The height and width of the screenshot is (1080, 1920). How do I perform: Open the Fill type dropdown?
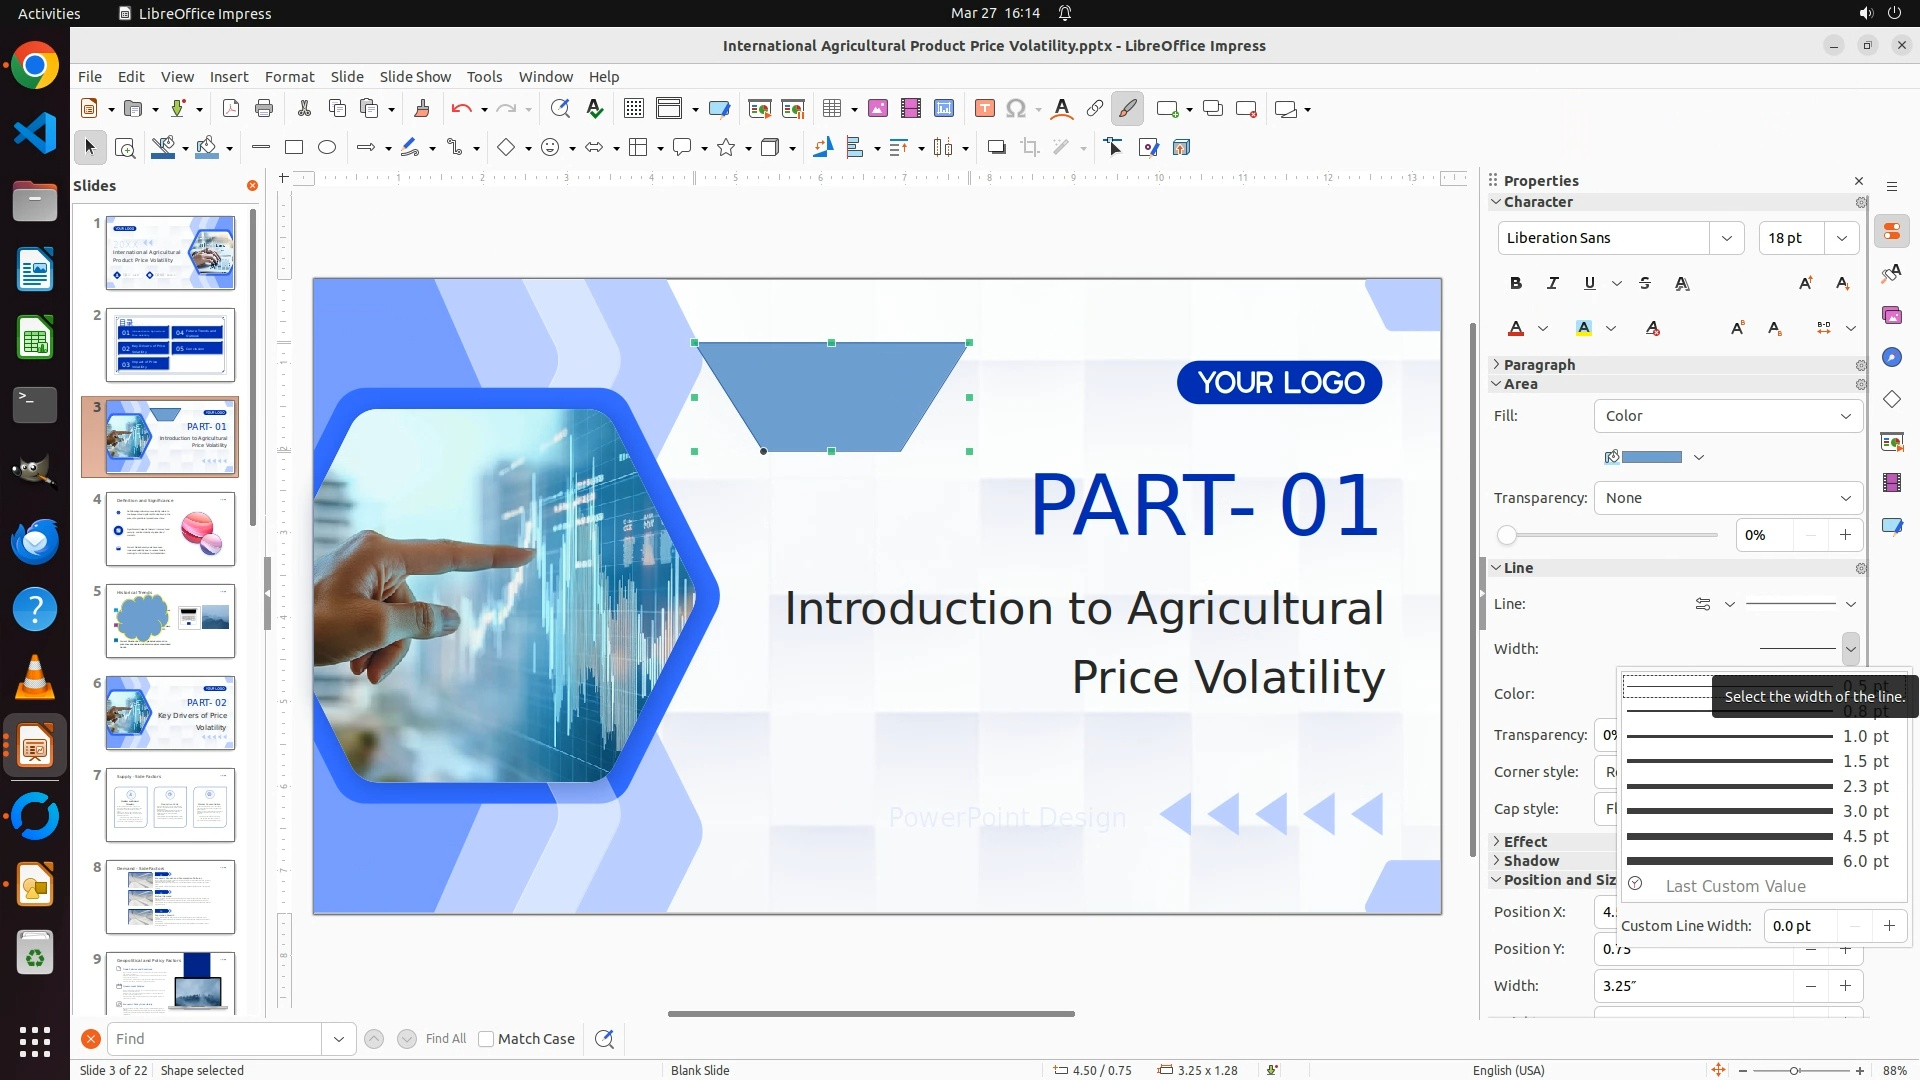[1728, 416]
